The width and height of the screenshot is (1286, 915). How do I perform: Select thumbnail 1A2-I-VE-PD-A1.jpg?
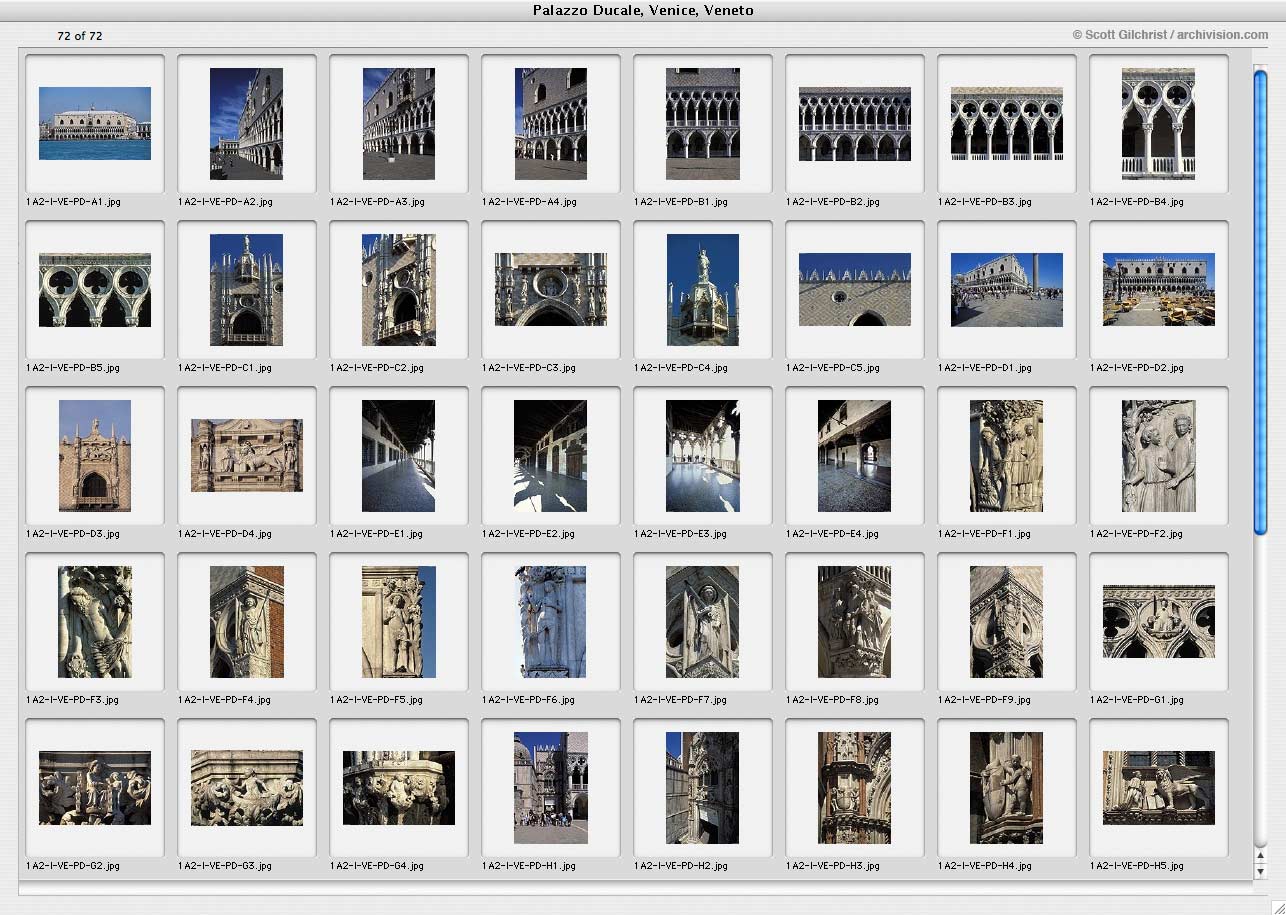click(x=95, y=123)
